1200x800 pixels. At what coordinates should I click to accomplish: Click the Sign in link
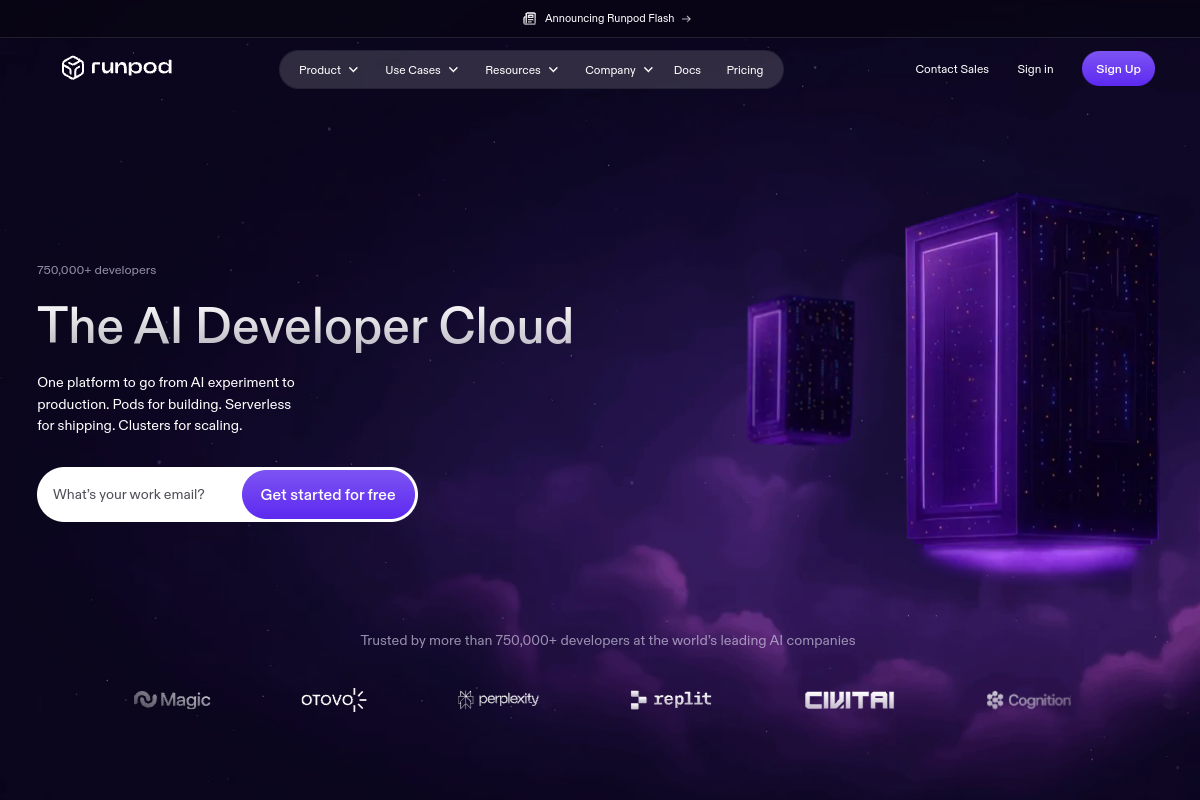tap(1035, 69)
